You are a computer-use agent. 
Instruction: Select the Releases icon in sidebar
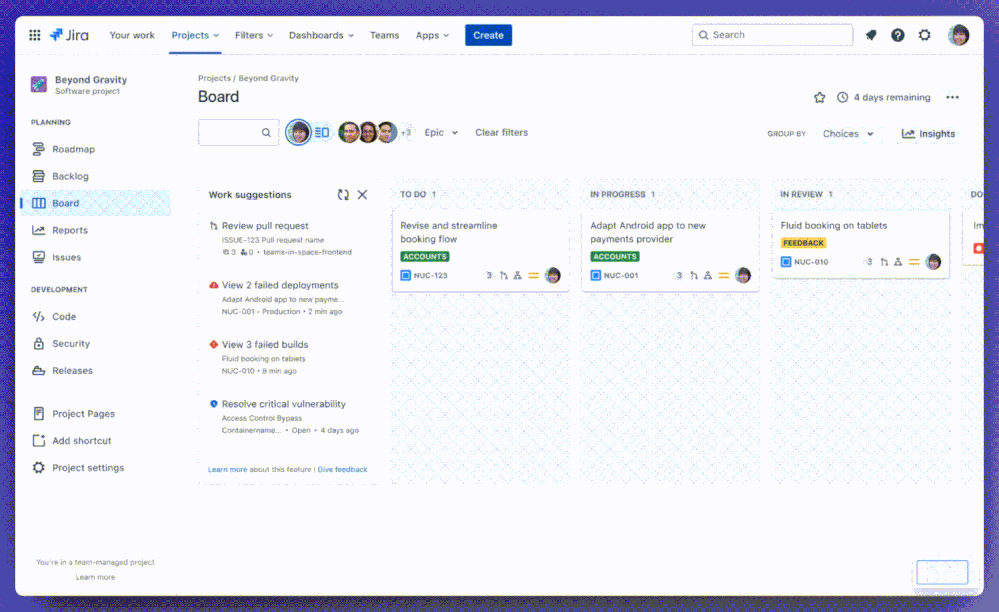tap(40, 370)
